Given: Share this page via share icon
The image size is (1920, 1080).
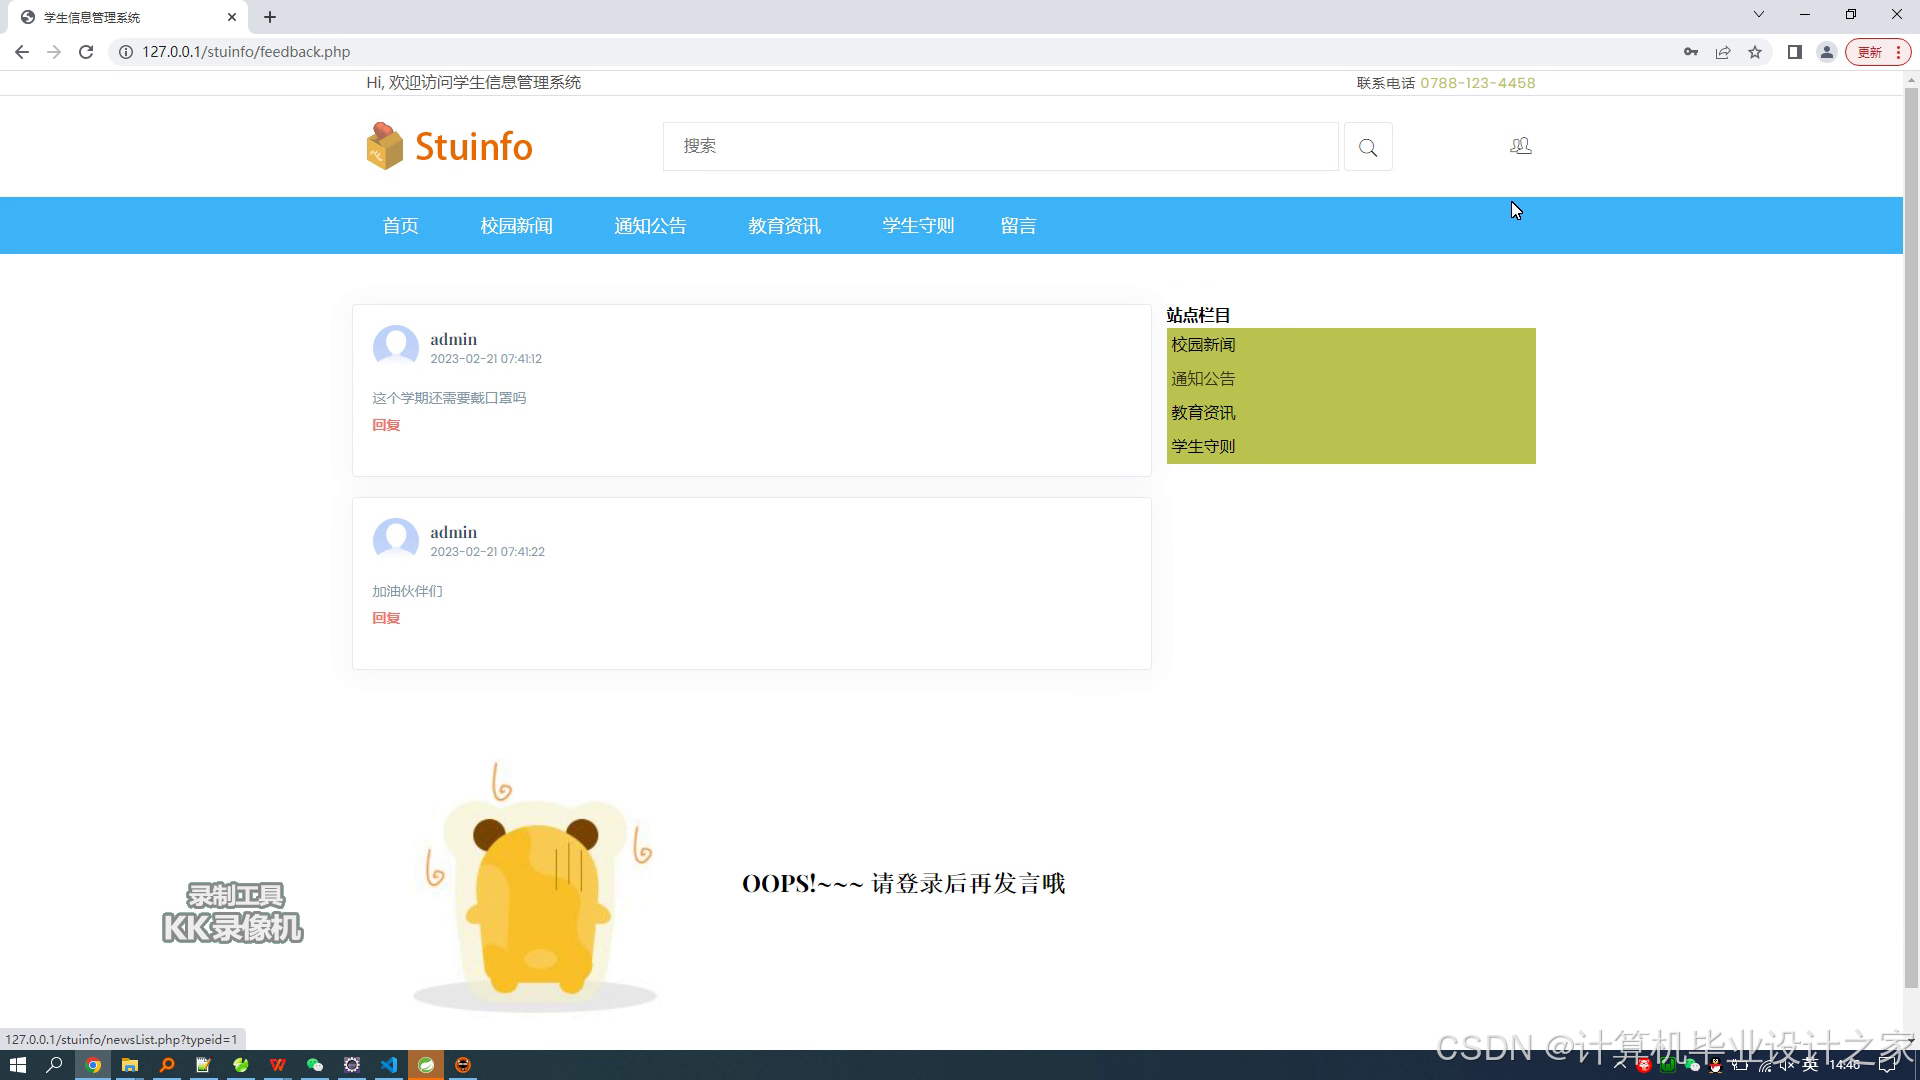Looking at the screenshot, I should coord(1723,52).
